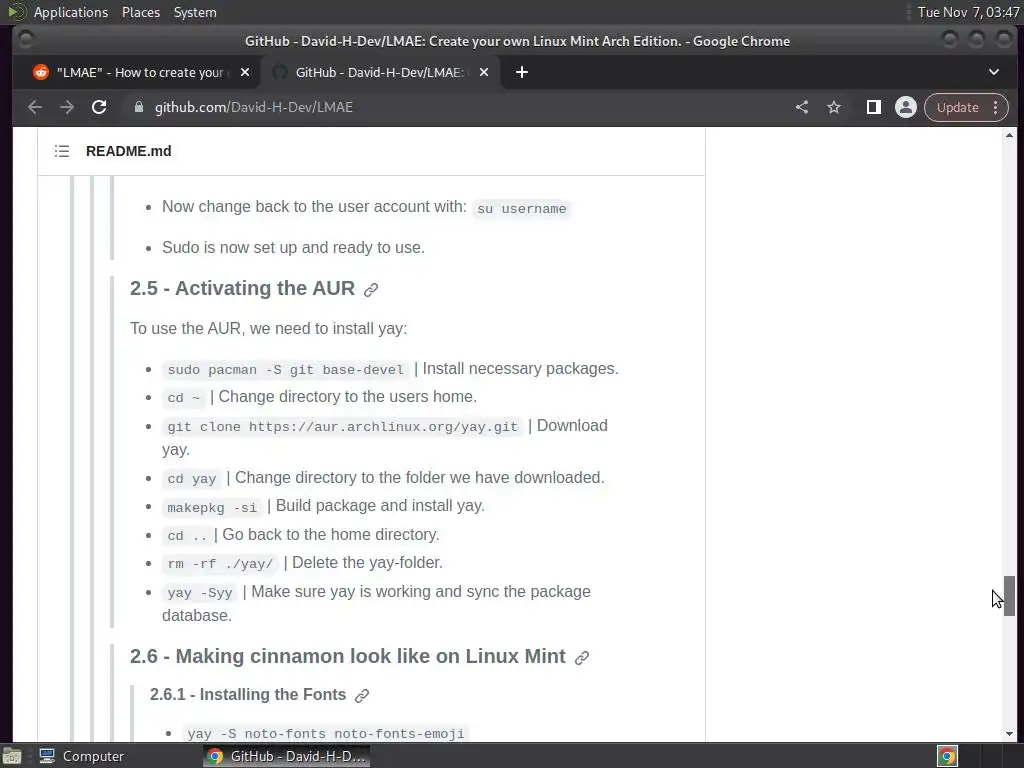Click "sudo pacman -S git base-devel" code

coord(285,370)
